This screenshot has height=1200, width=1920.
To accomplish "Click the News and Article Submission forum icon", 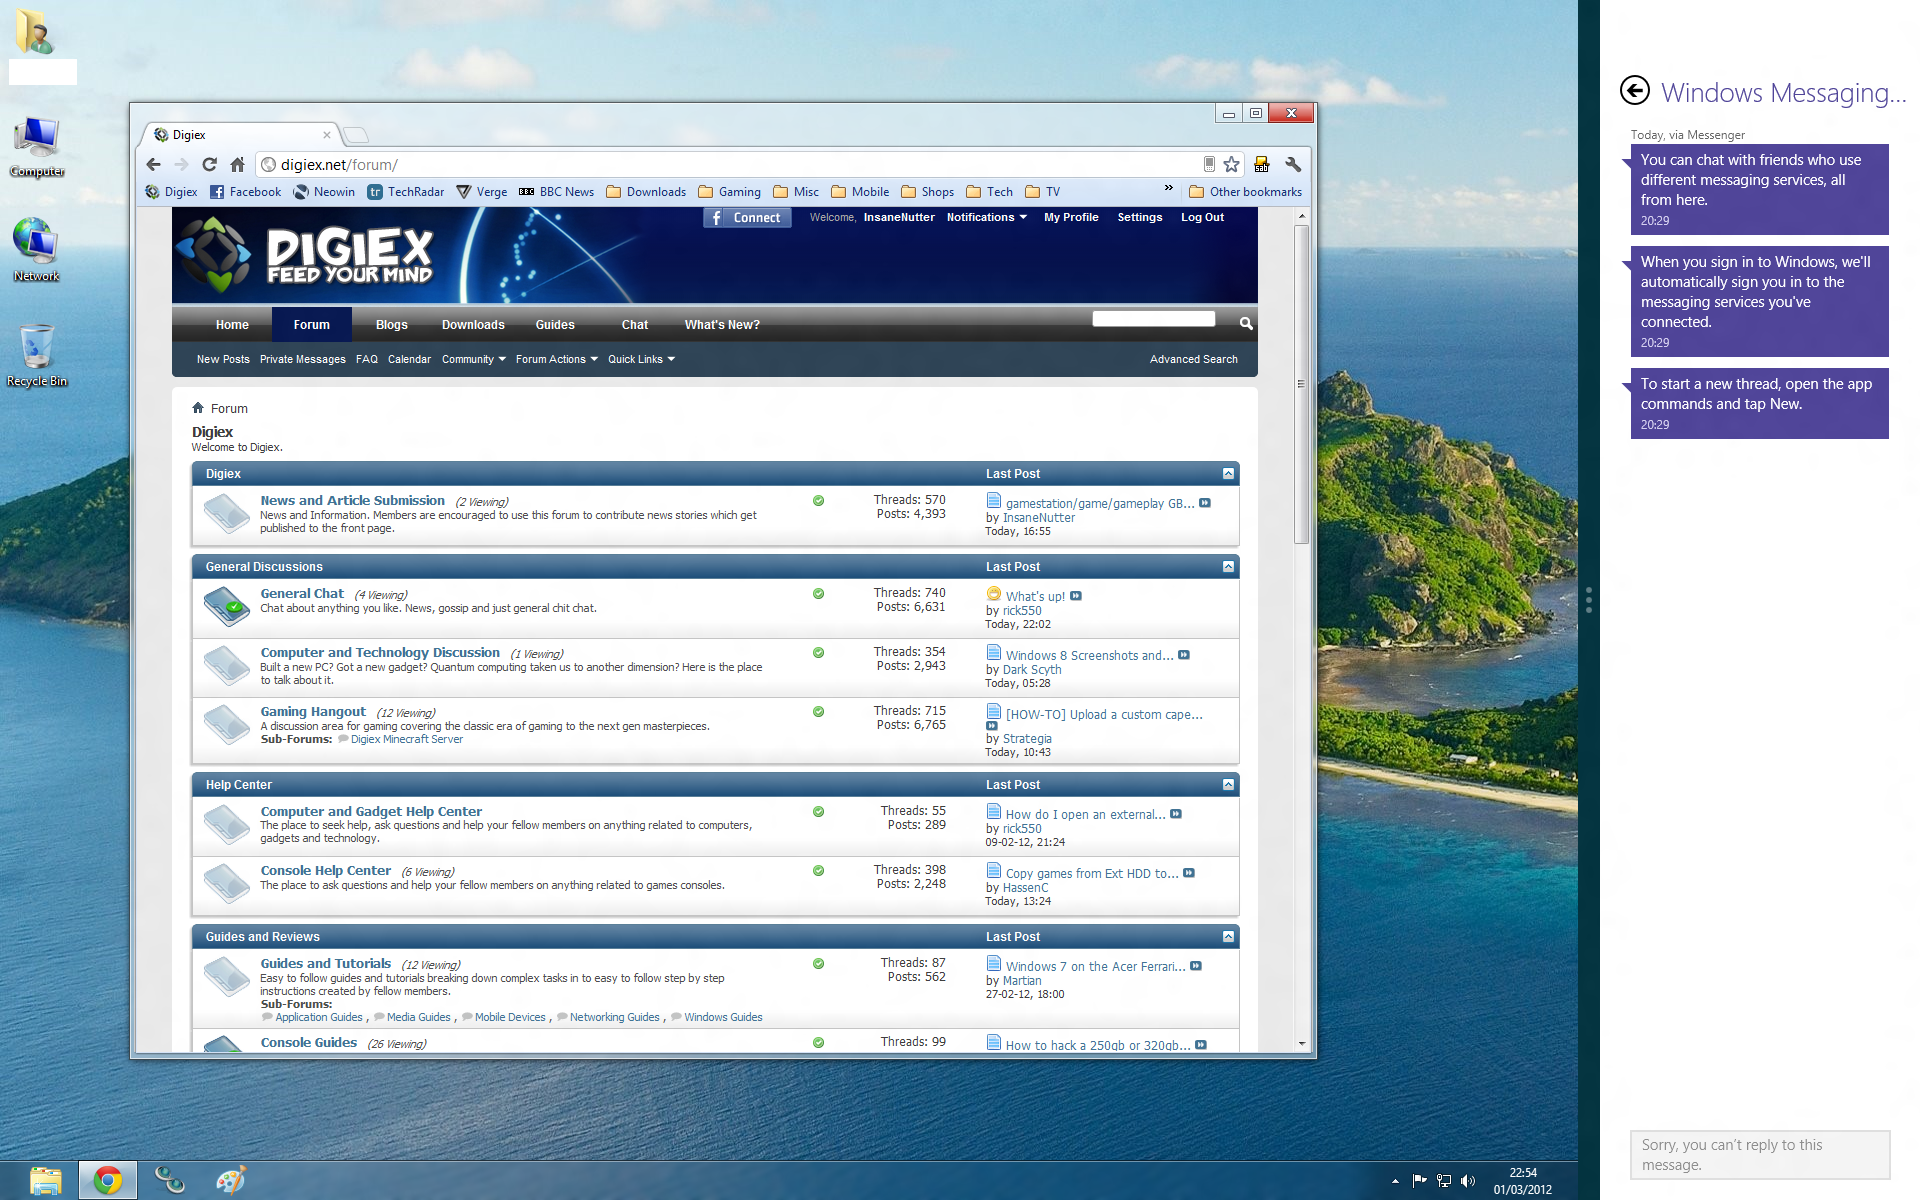I will [226, 514].
